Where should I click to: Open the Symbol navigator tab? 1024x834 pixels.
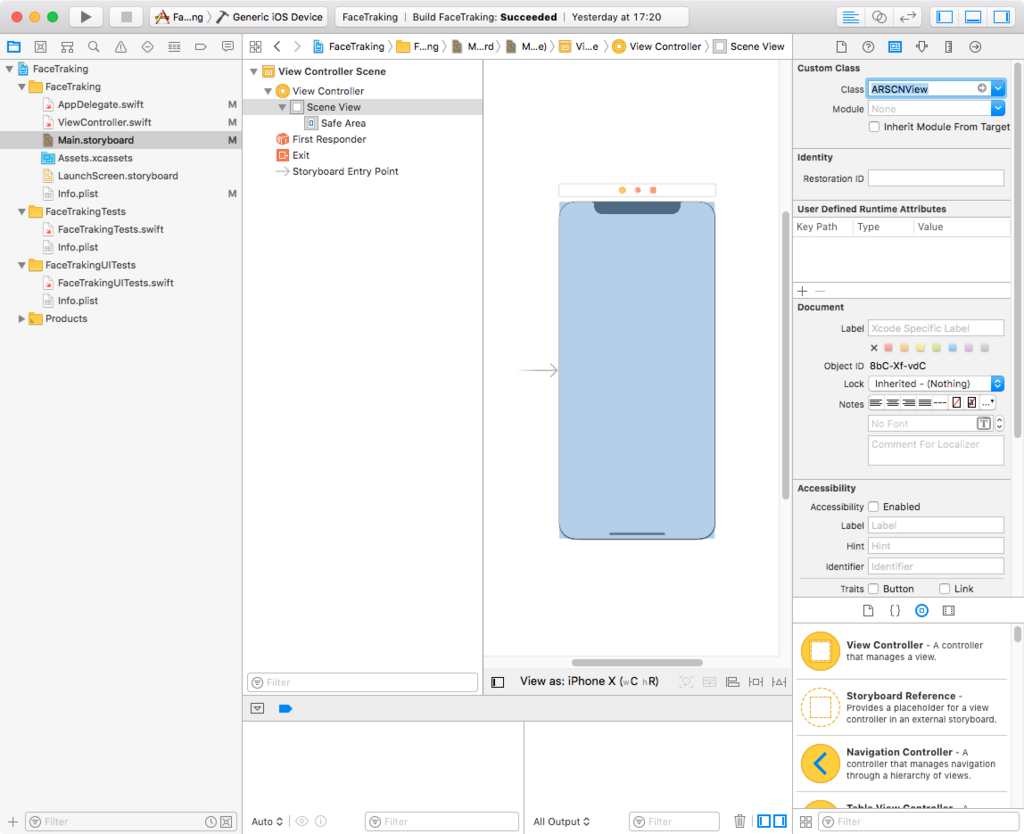tap(67, 47)
